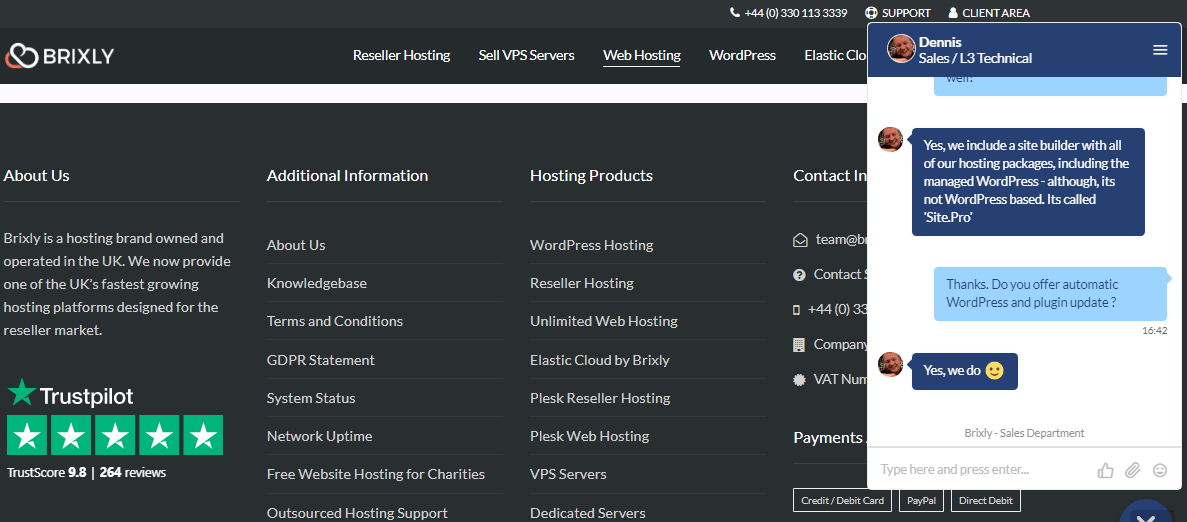Image resolution: width=1187 pixels, height=522 pixels.
Task: Click the thumbs up rating icon
Action: pyautogui.click(x=1105, y=471)
